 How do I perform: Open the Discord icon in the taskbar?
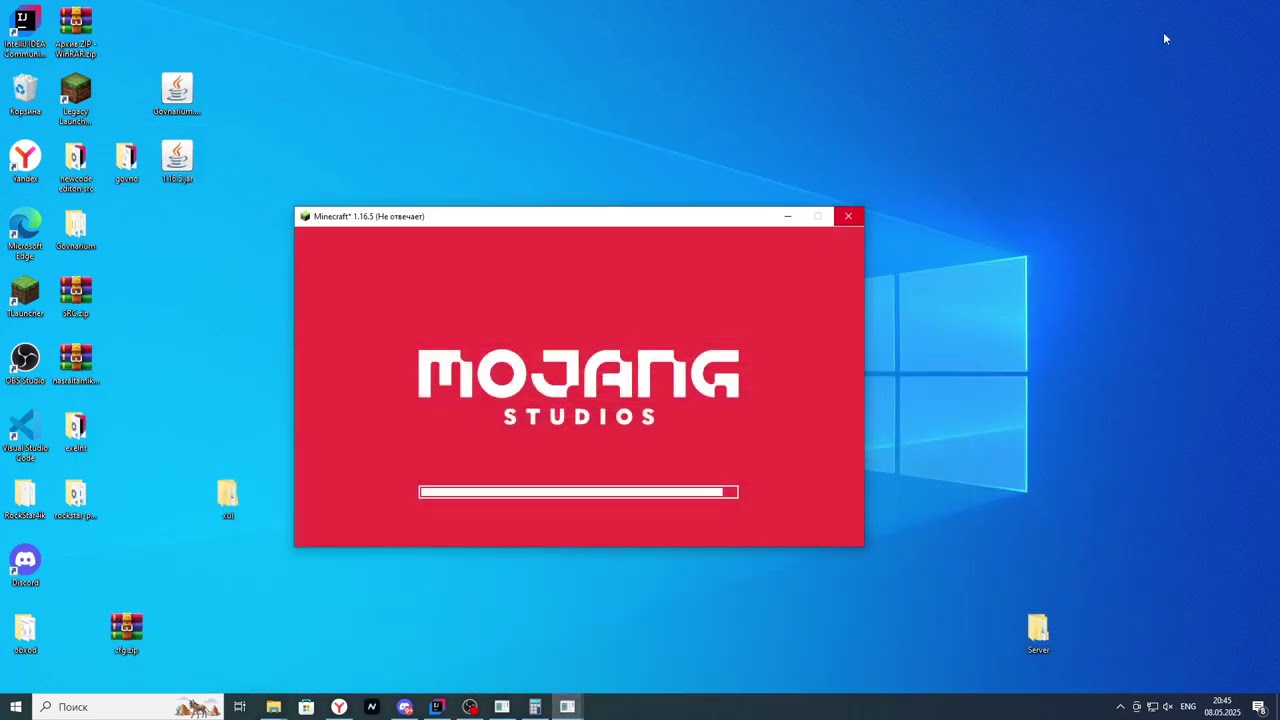point(404,707)
